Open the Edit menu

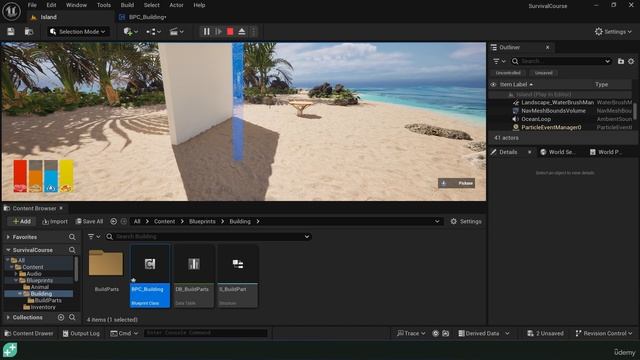51,5
